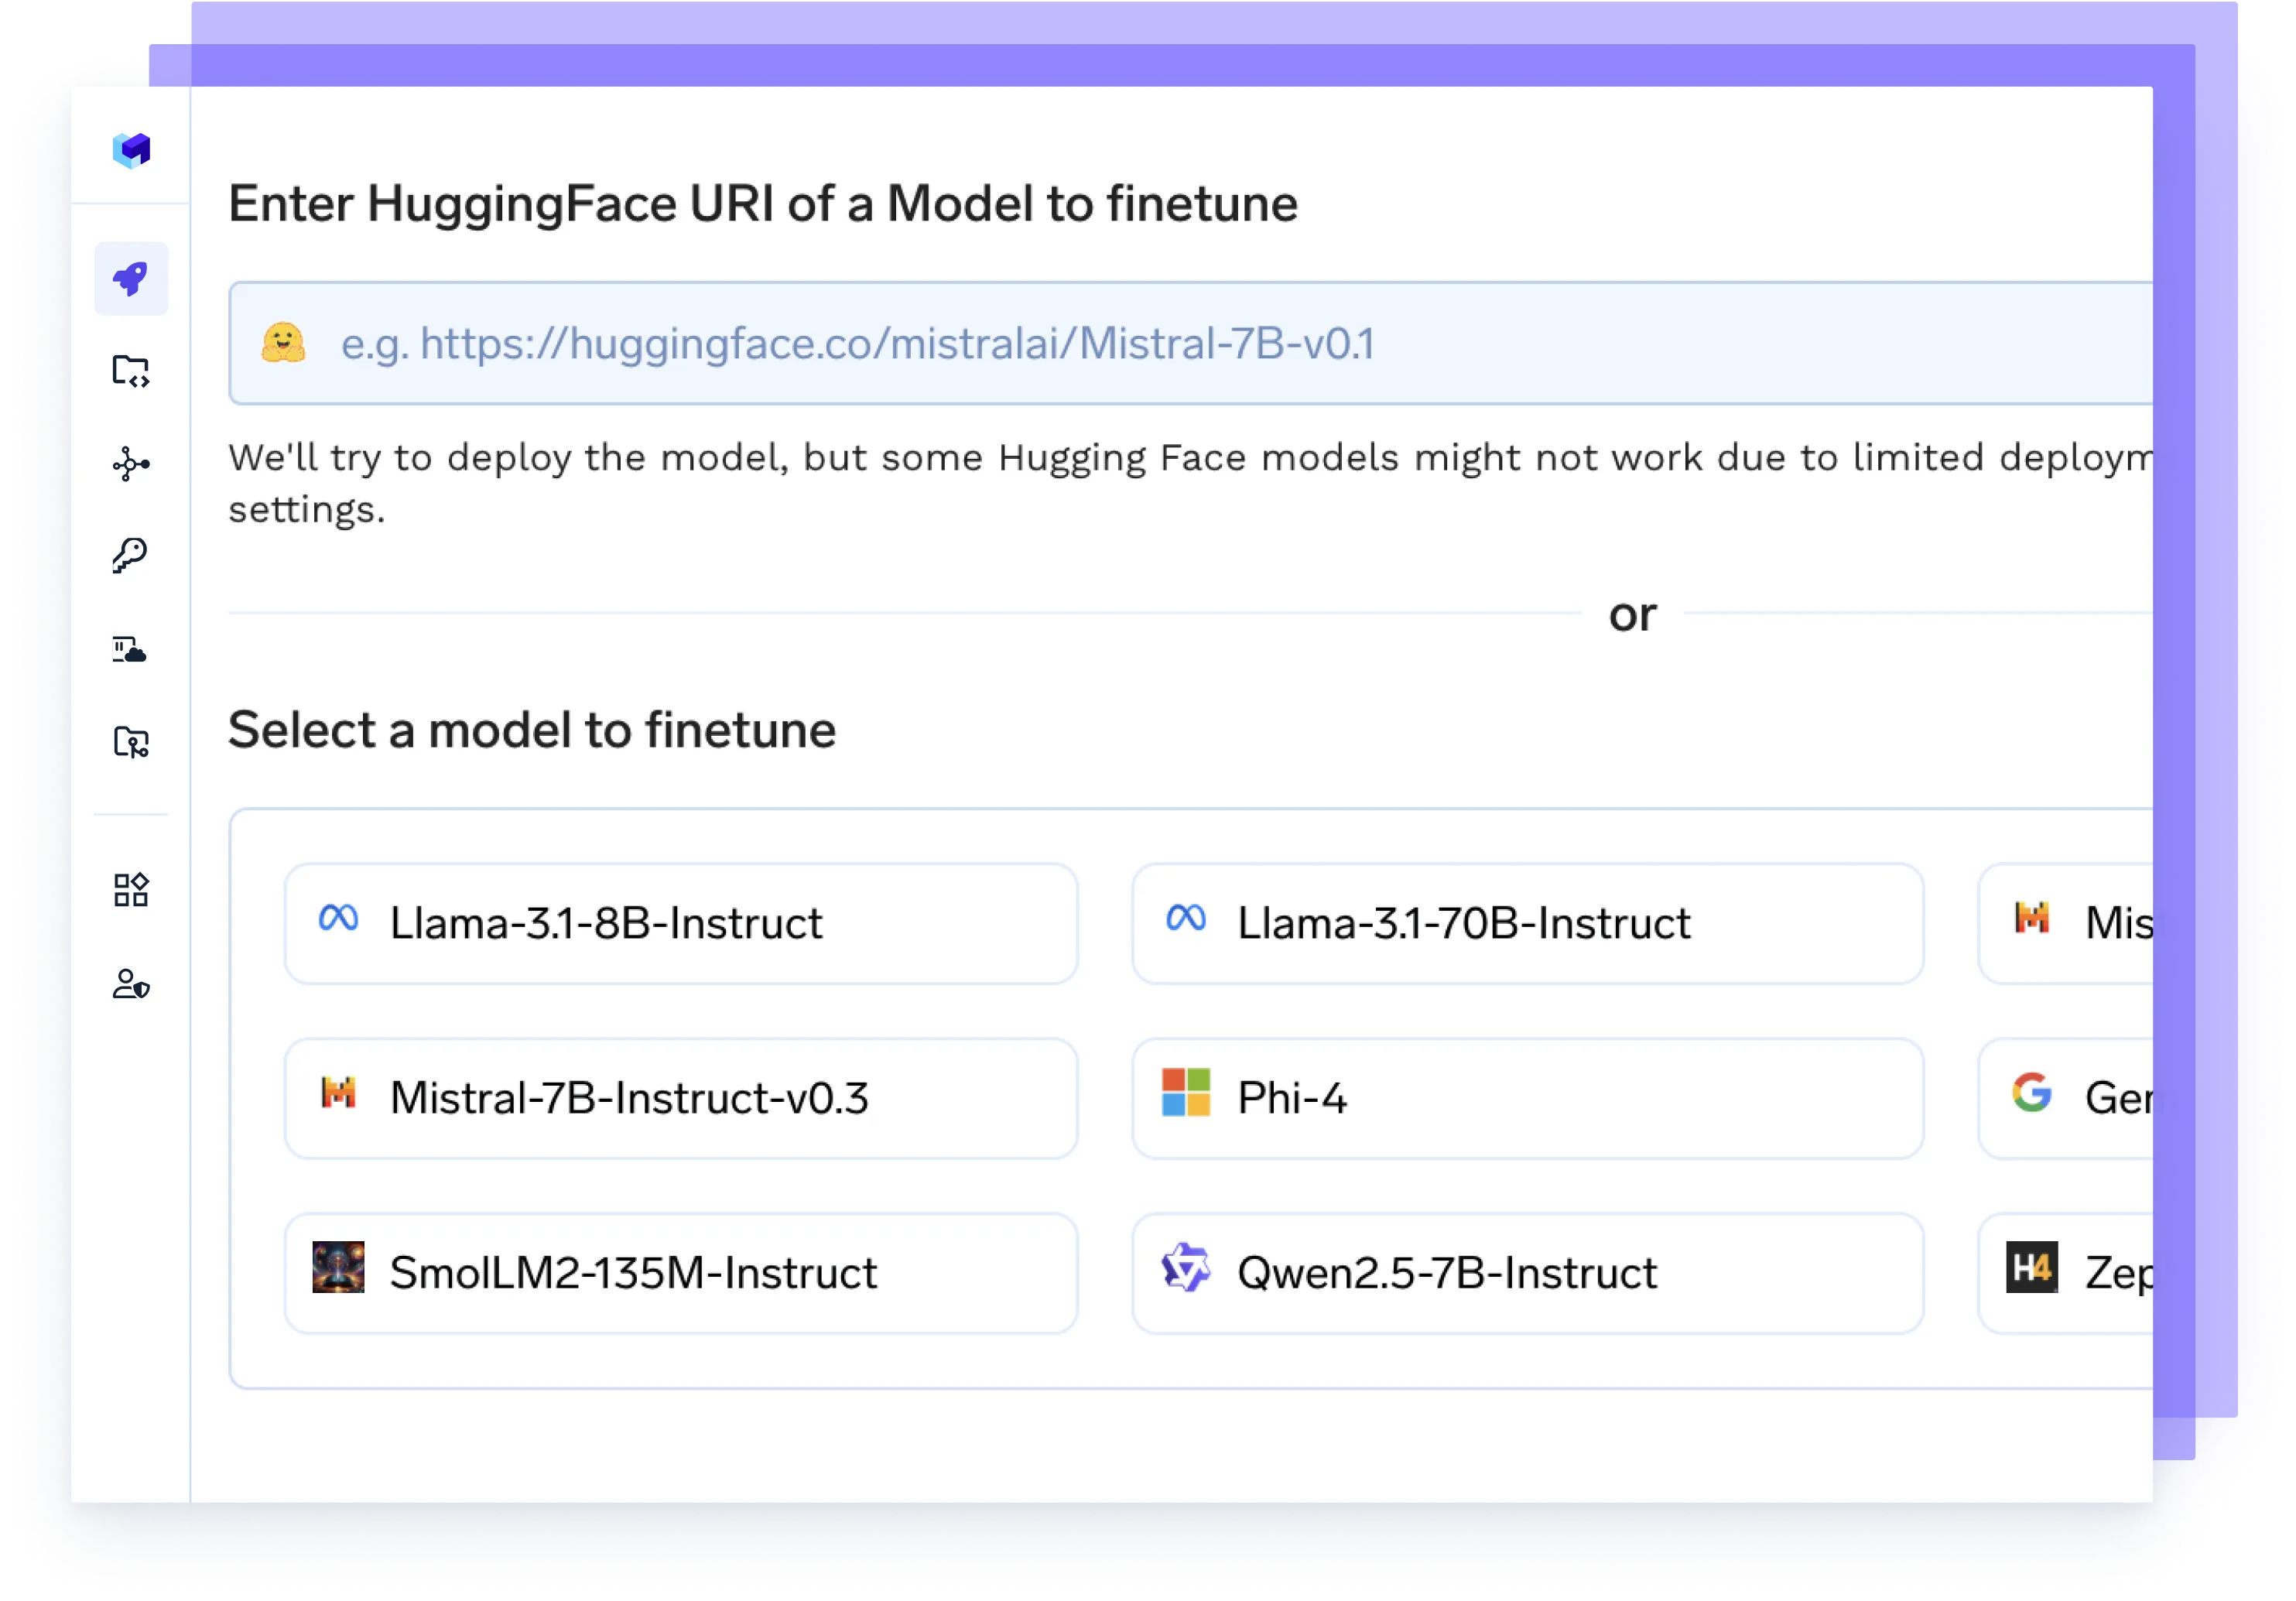Choose the Llama-3.1-70B-Instruct model
This screenshot has height=1601, width=2296.
tap(1527, 923)
